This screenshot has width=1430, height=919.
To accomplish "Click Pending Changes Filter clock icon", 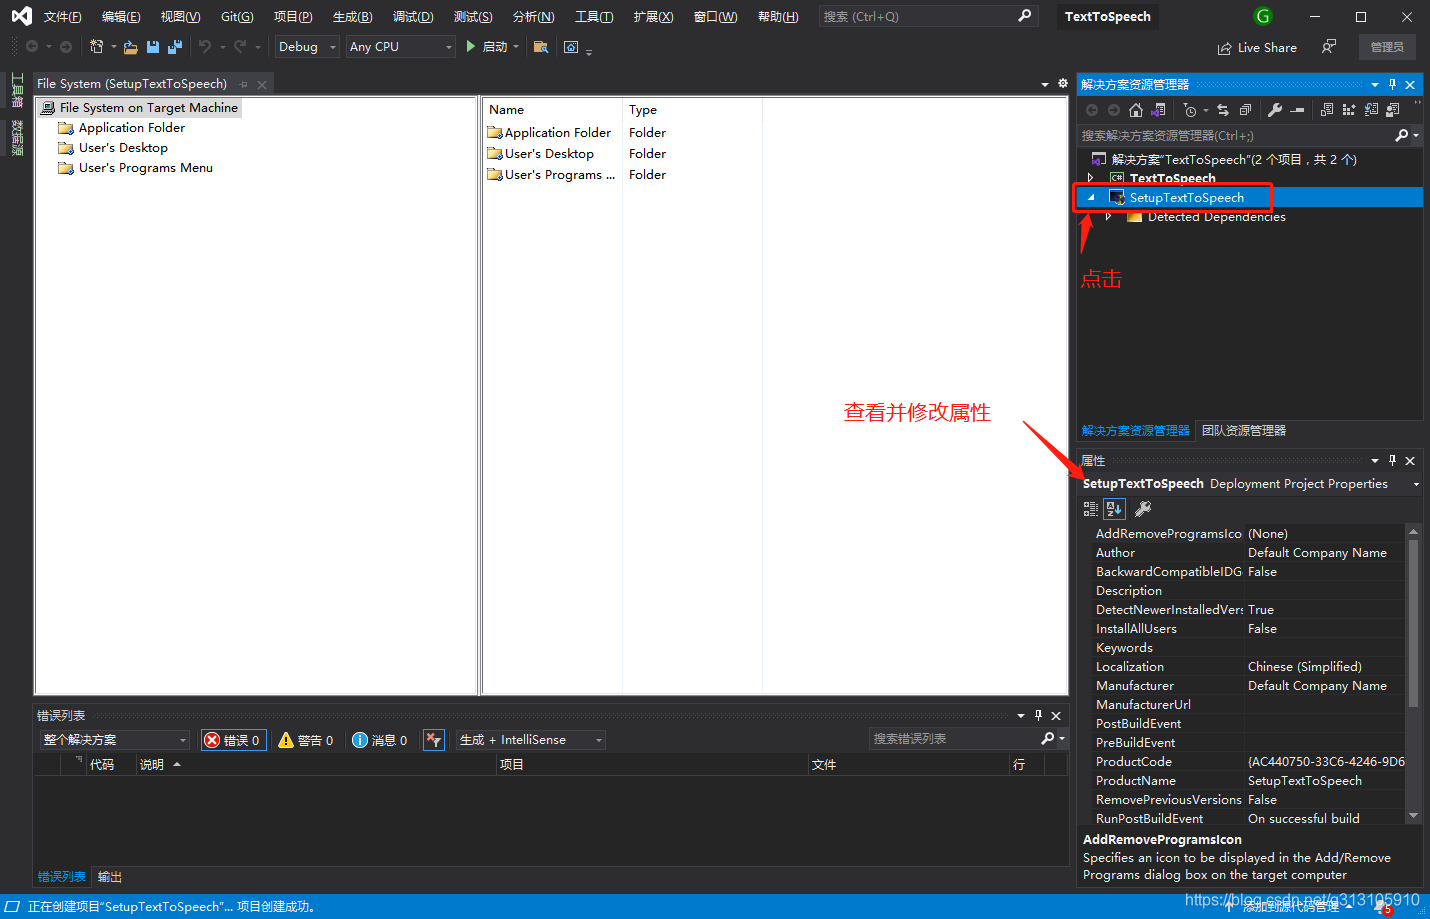I will 1189,110.
